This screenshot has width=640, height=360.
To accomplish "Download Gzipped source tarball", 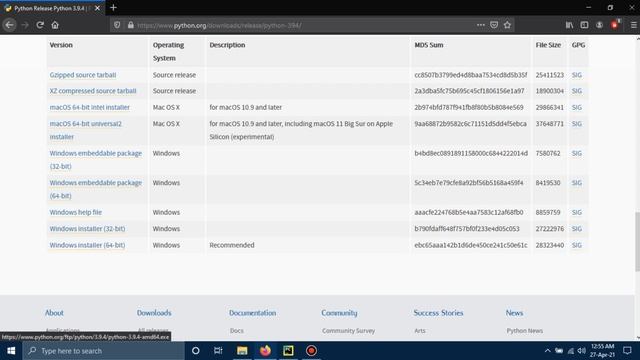I will pyautogui.click(x=83, y=75).
